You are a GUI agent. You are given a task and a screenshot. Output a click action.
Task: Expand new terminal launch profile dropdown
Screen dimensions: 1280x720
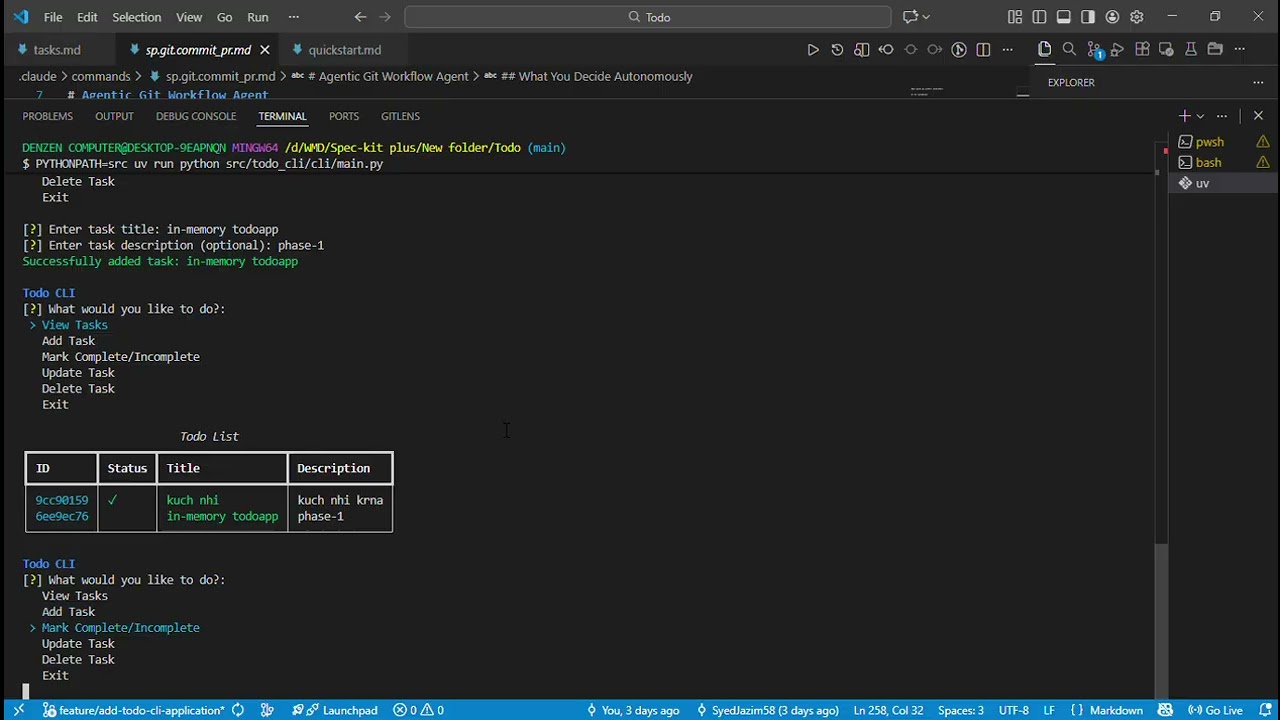[x=1200, y=116]
